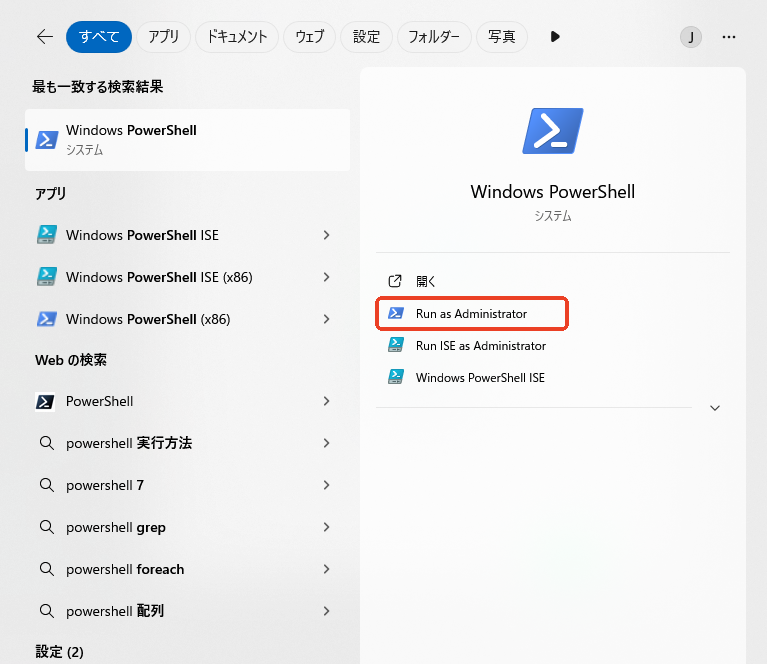Open the PowerShell web search result
This screenshot has height=664, width=767.
(100, 401)
